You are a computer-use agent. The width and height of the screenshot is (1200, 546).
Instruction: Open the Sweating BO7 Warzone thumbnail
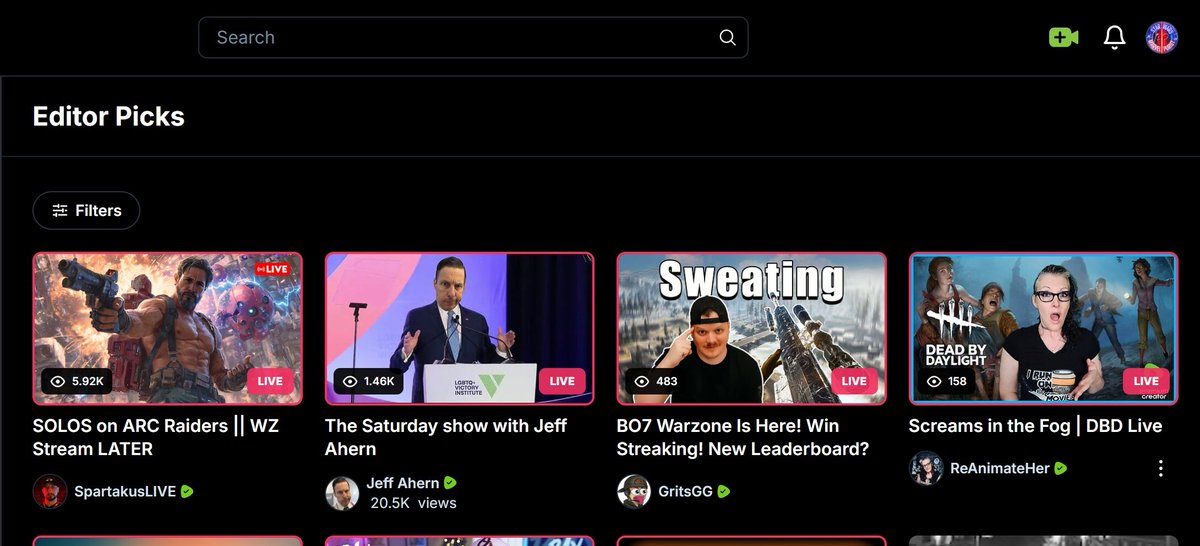[752, 328]
